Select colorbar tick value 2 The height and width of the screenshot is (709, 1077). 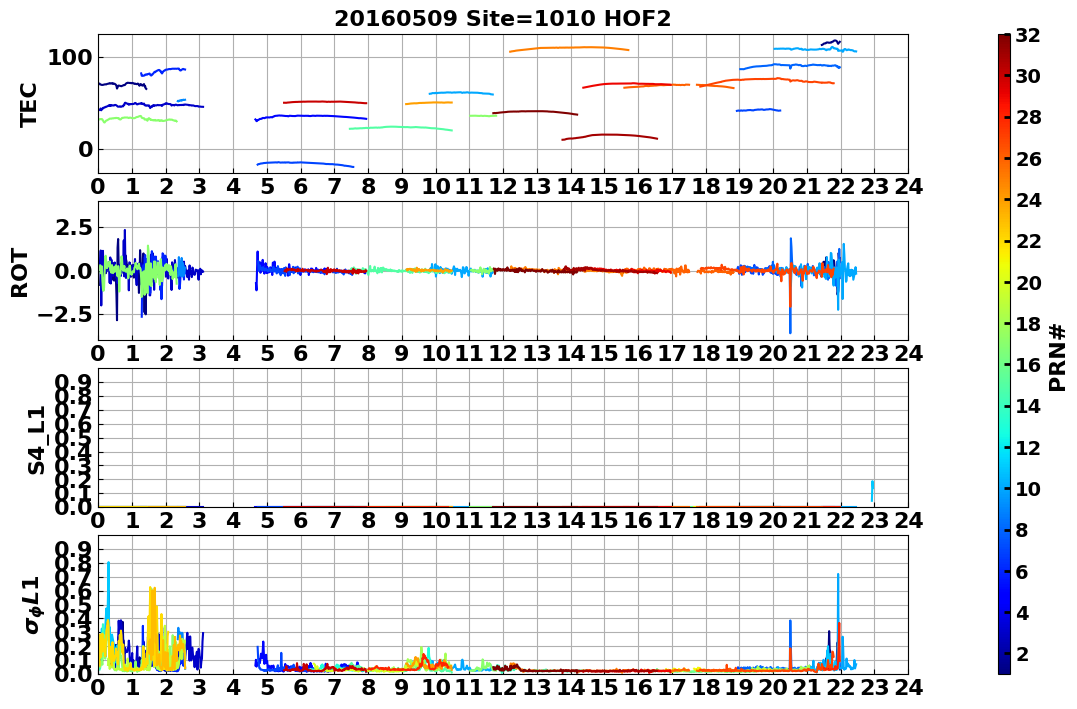point(1022,653)
